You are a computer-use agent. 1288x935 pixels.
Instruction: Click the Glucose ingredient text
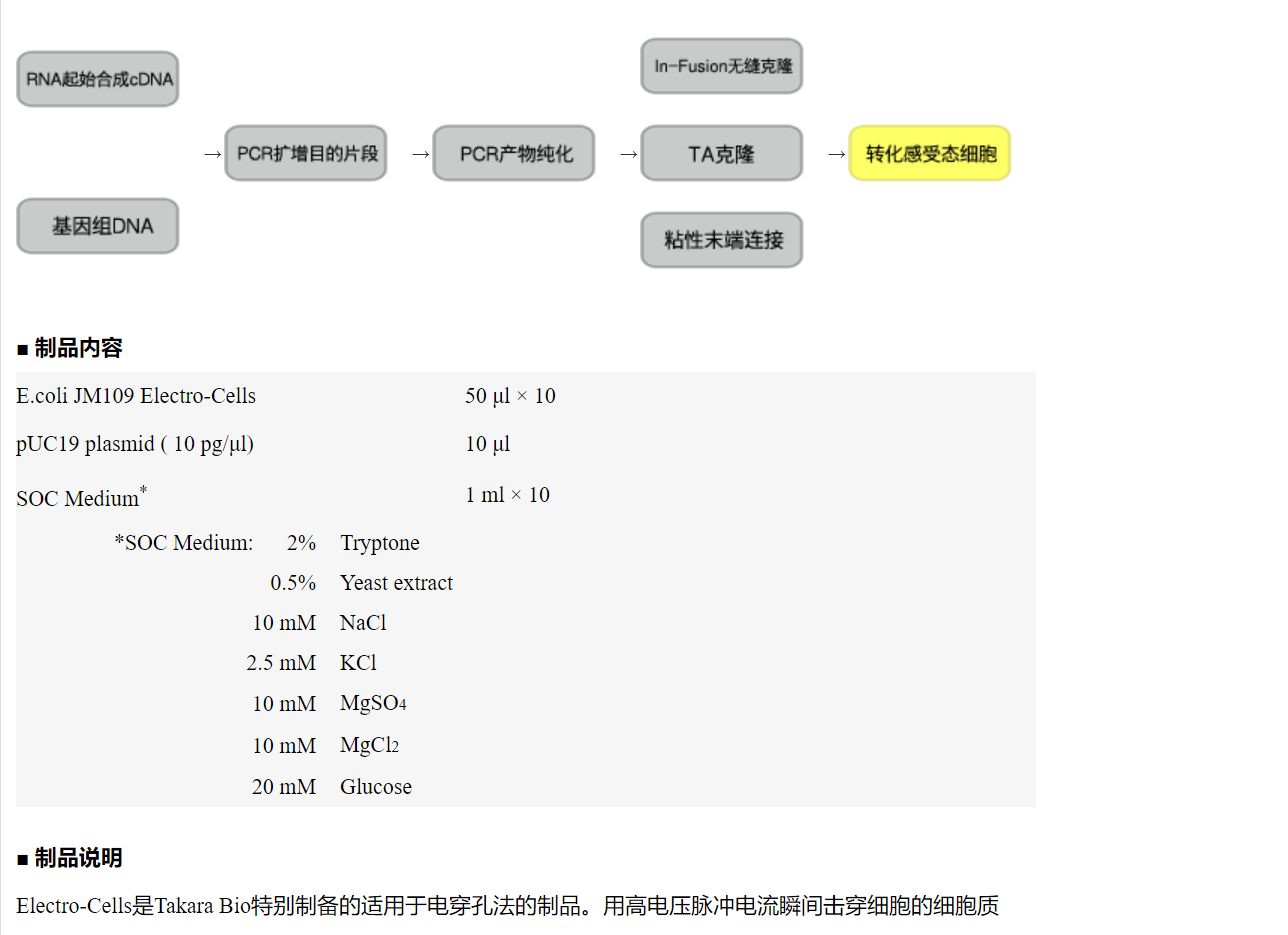point(376,787)
